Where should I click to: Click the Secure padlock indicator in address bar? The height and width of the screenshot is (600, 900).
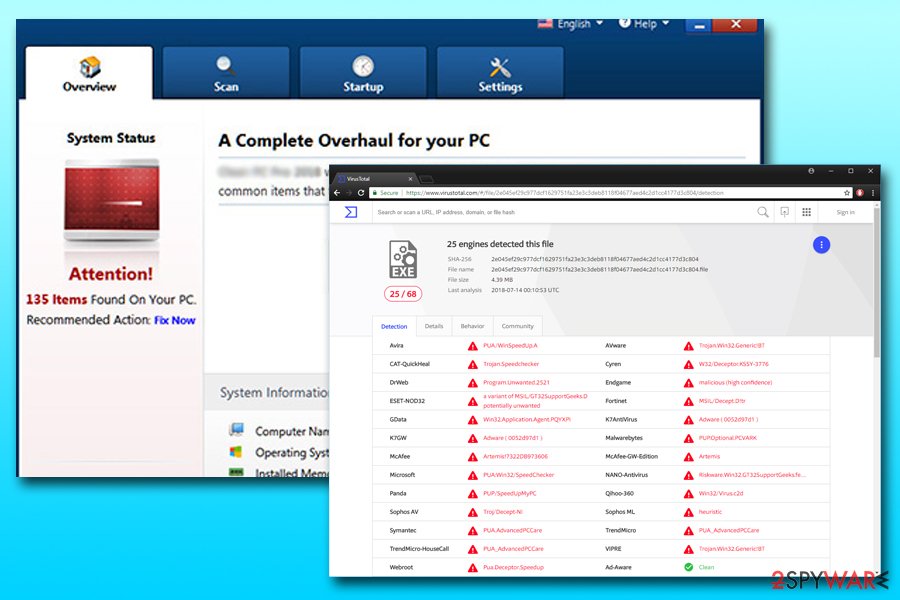385,193
